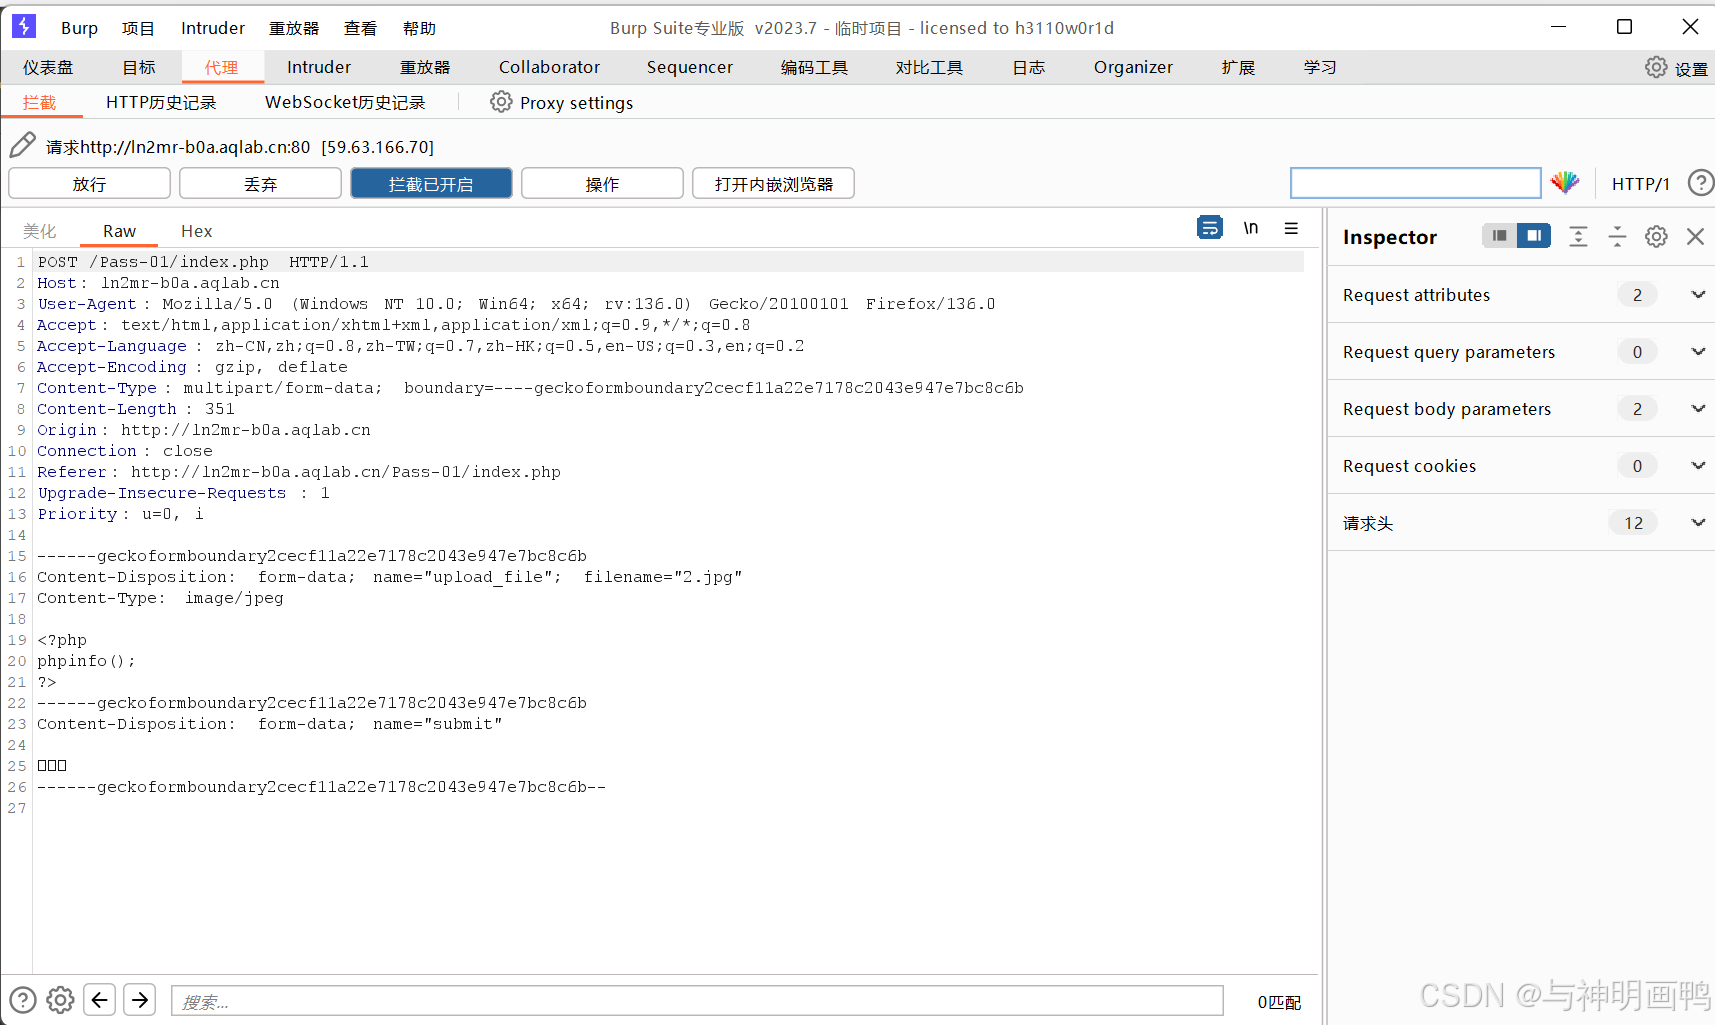
Task: Select the 代理 tab
Action: point(222,67)
